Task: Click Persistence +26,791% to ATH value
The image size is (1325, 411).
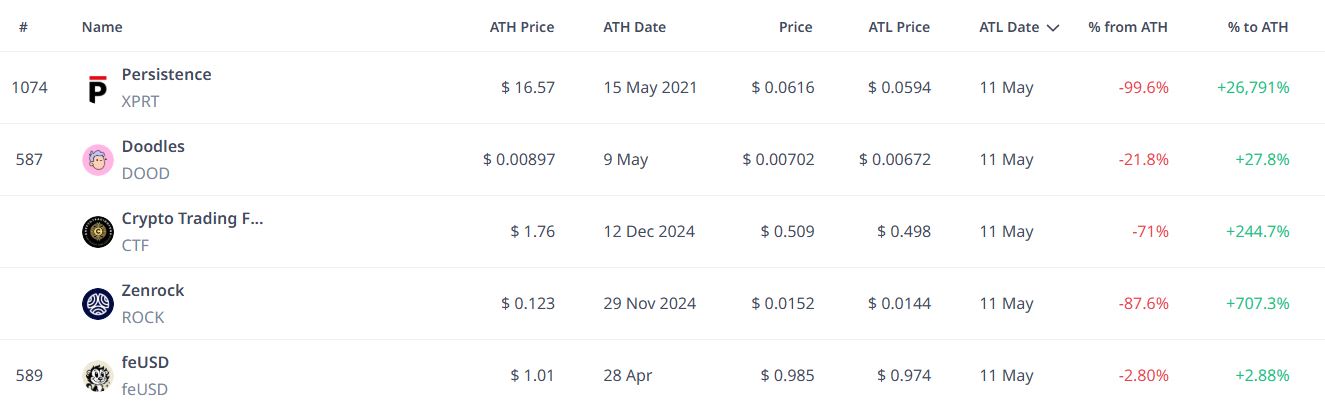Action: tap(1253, 88)
